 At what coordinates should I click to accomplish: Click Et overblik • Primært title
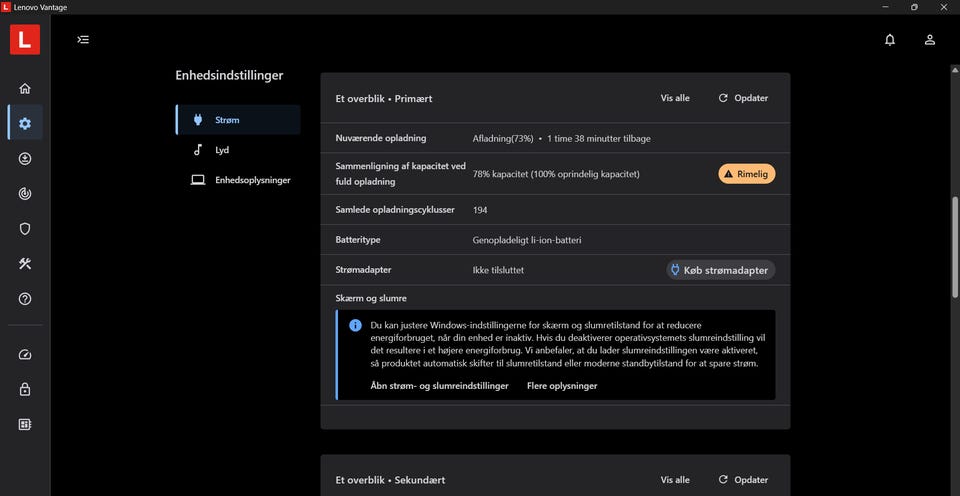click(x=384, y=99)
